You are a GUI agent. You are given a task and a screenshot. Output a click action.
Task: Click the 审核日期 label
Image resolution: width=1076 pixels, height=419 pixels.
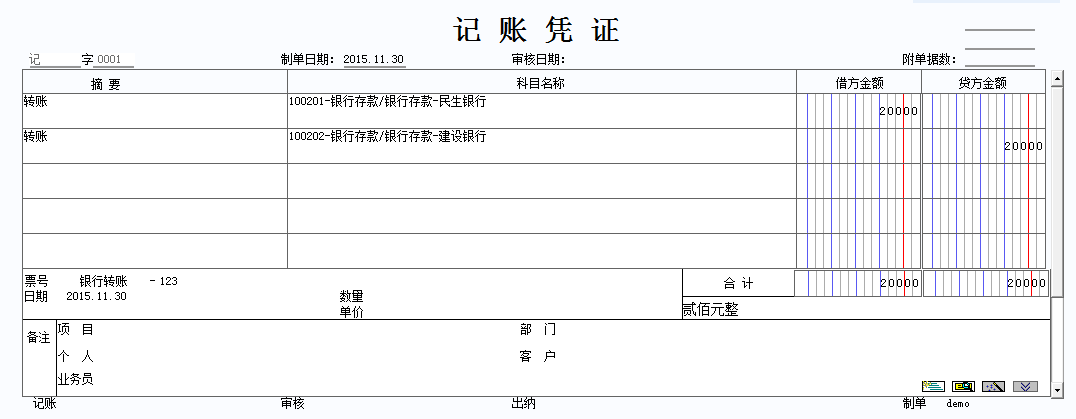coord(539,60)
